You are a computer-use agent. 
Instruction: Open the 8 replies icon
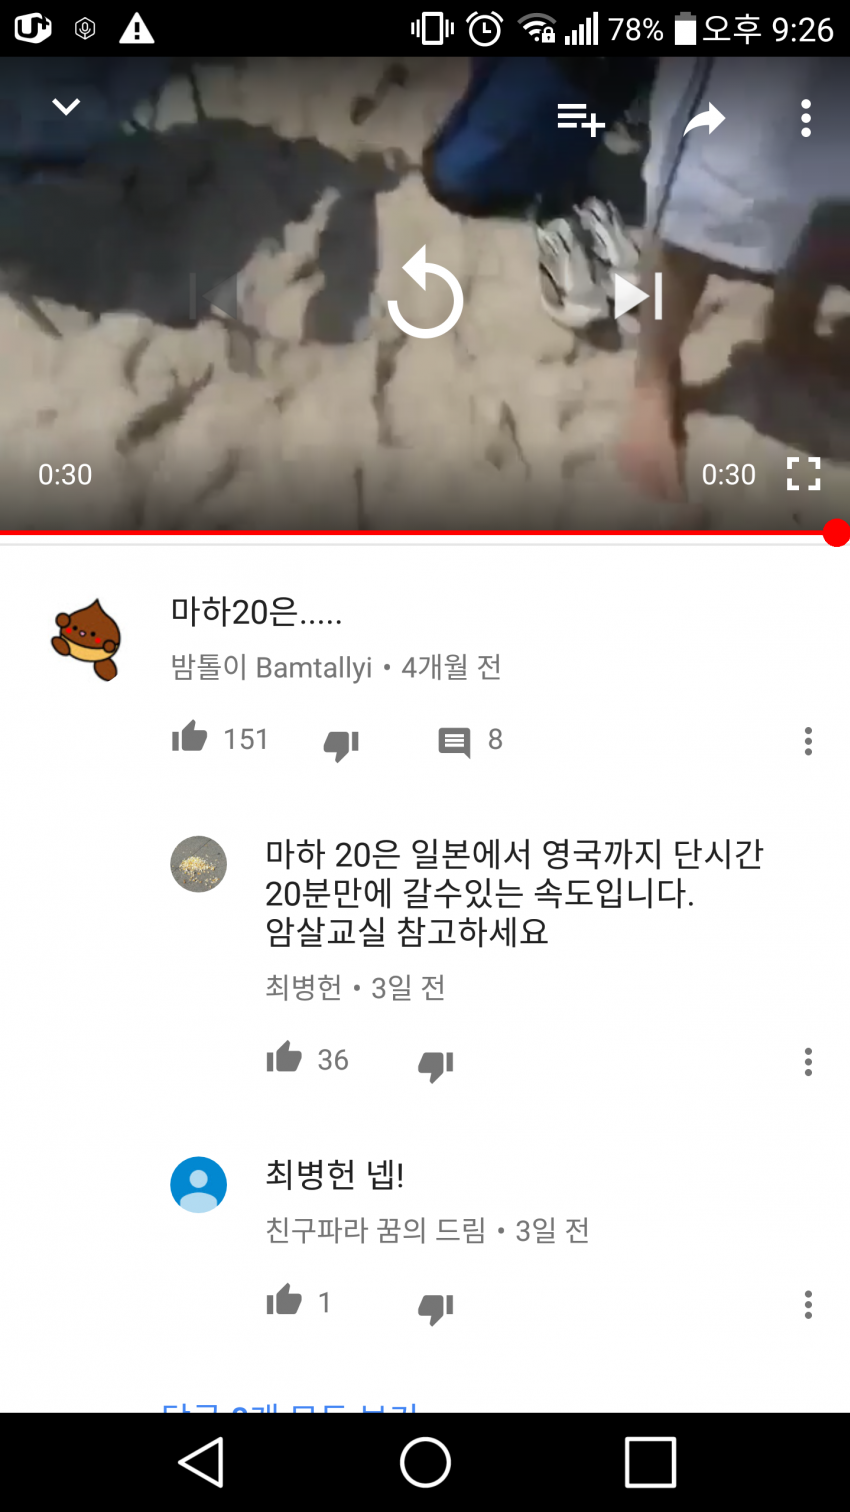tap(454, 742)
